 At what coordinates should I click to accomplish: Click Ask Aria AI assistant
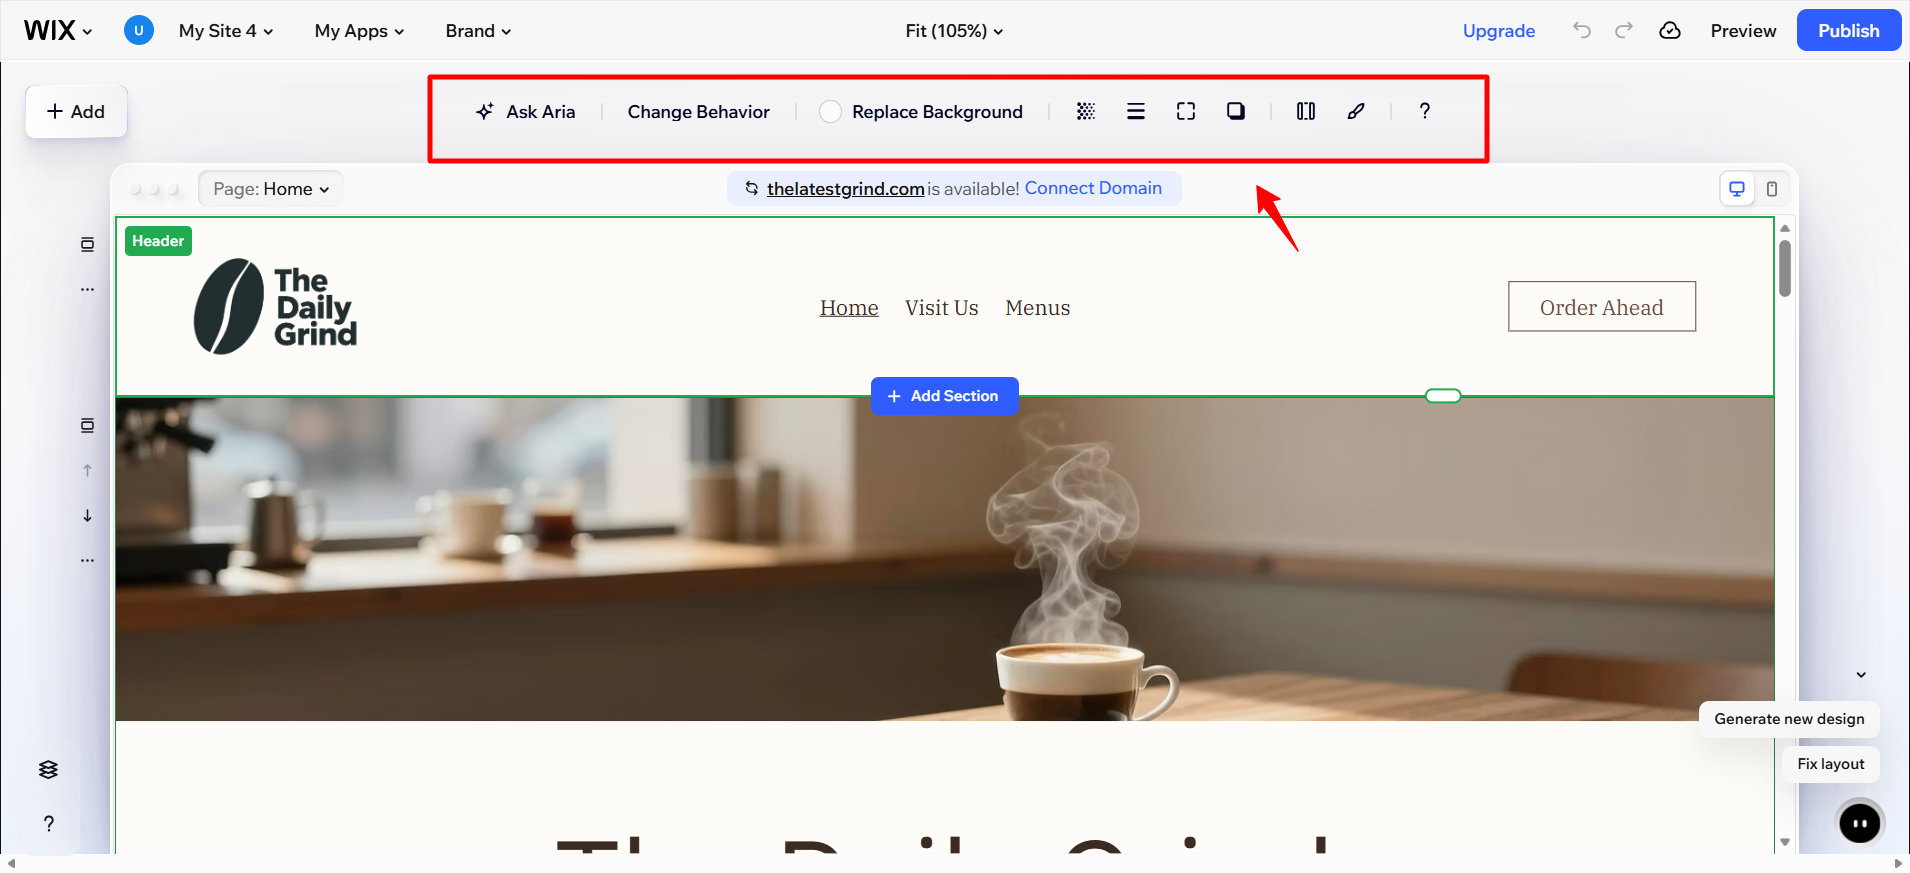526,112
